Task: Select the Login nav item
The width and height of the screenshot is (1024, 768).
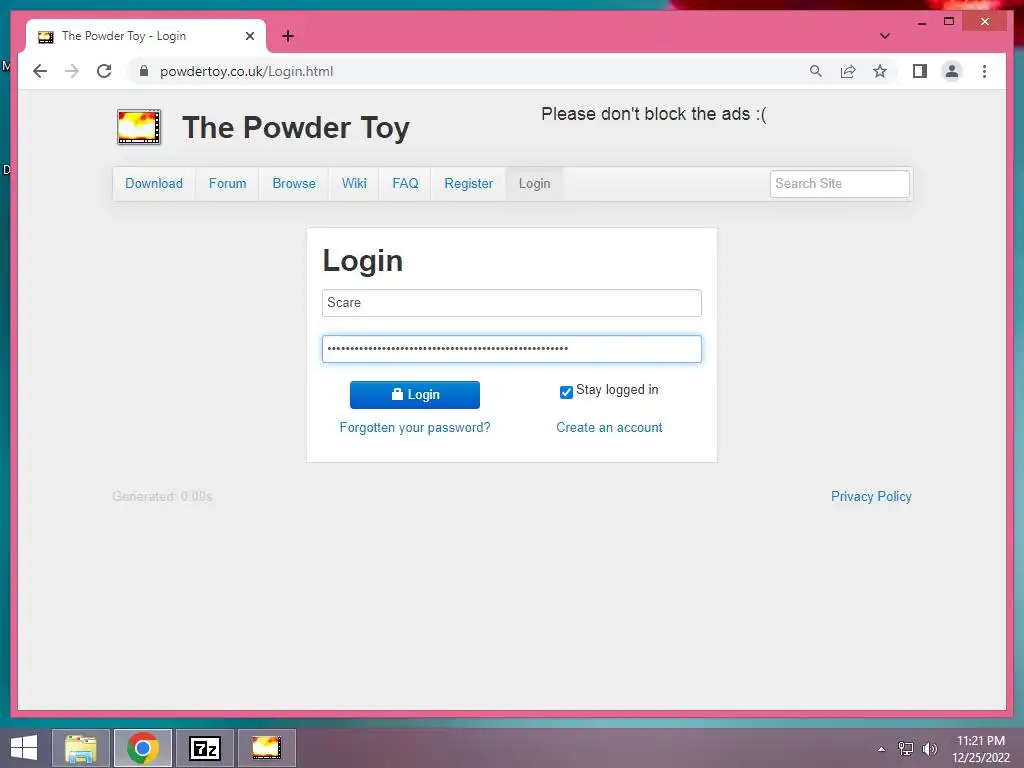Action: point(534,184)
